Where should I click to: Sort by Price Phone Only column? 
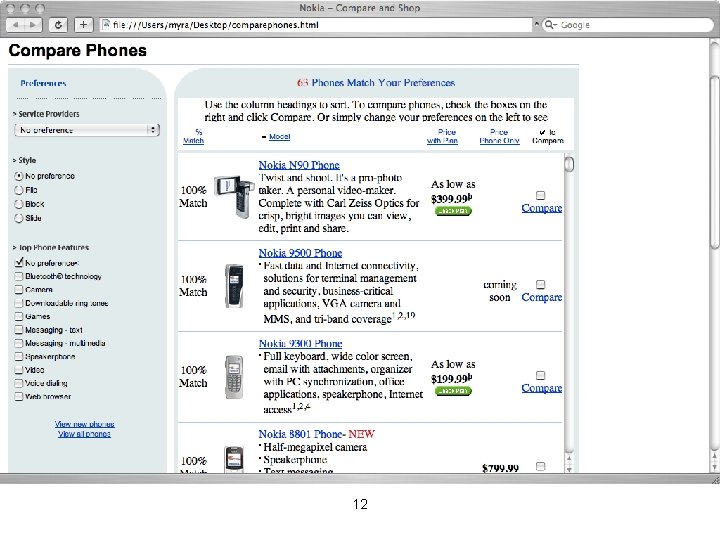(x=500, y=136)
